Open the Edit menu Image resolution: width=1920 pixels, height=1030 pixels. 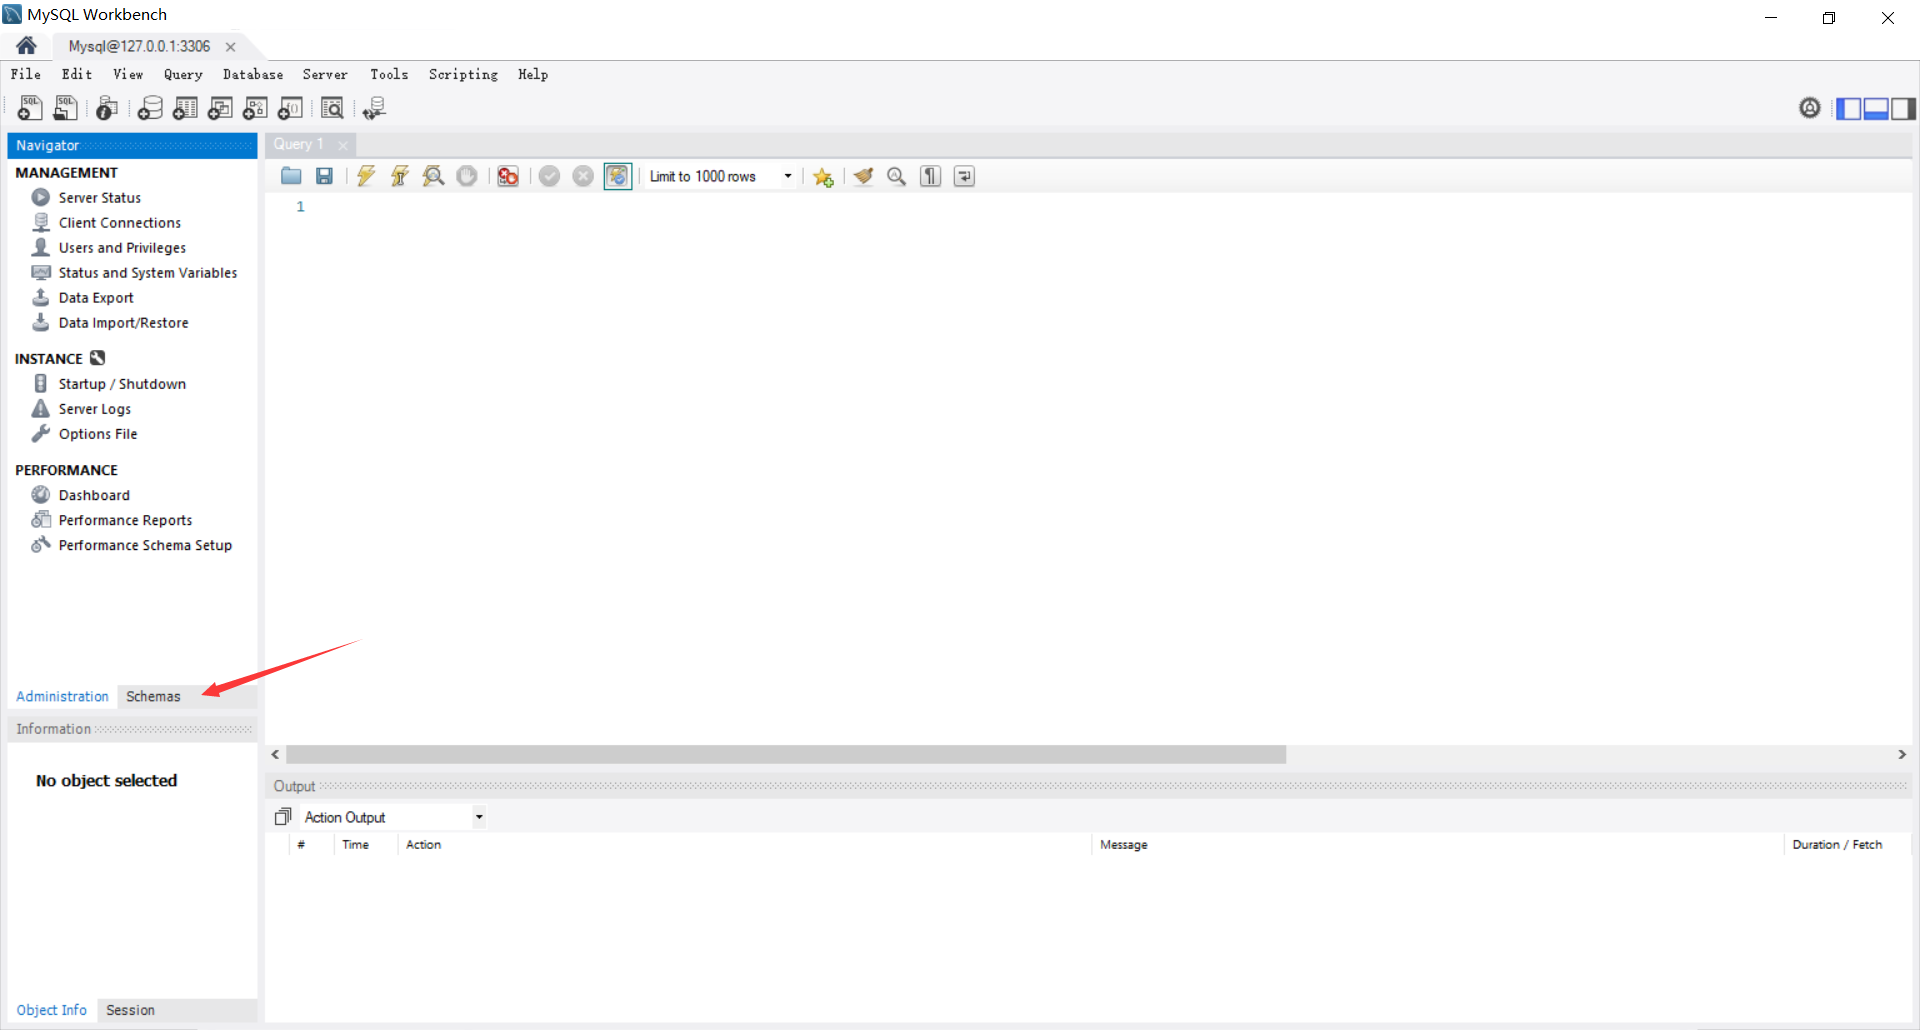click(x=77, y=74)
